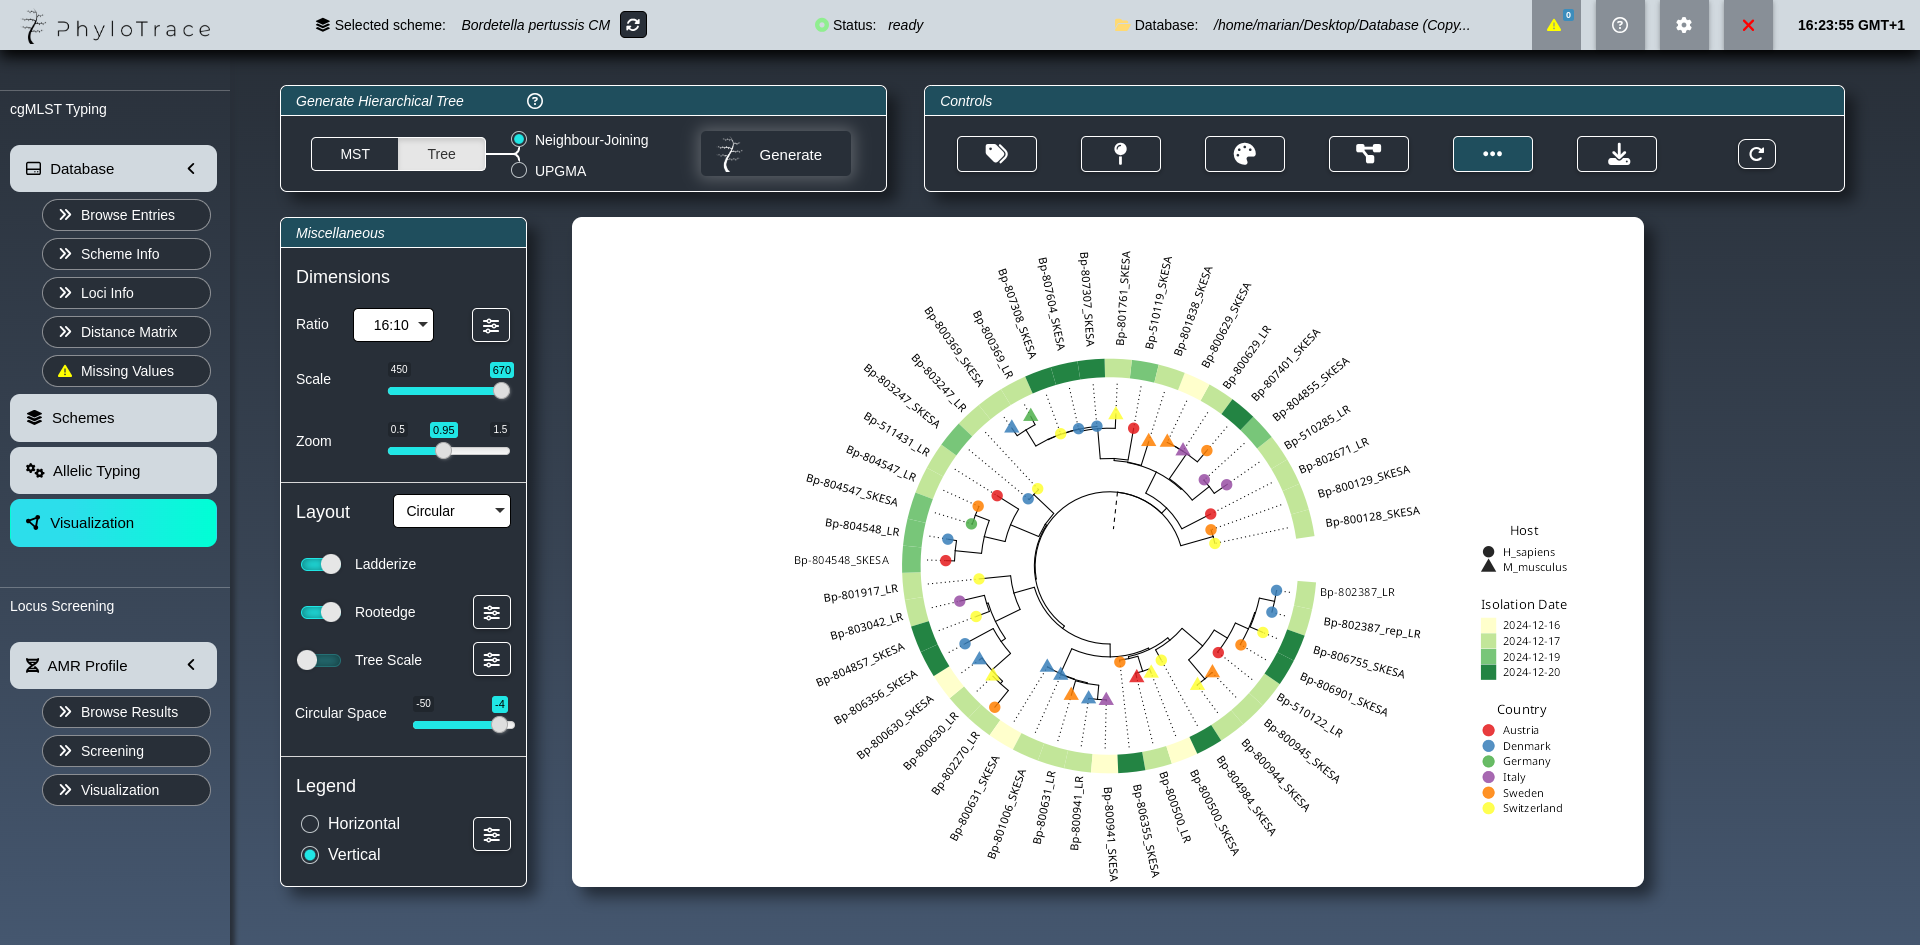Click the tag labels icon in Controls
Viewport: 1920px width, 945px height.
pos(996,154)
